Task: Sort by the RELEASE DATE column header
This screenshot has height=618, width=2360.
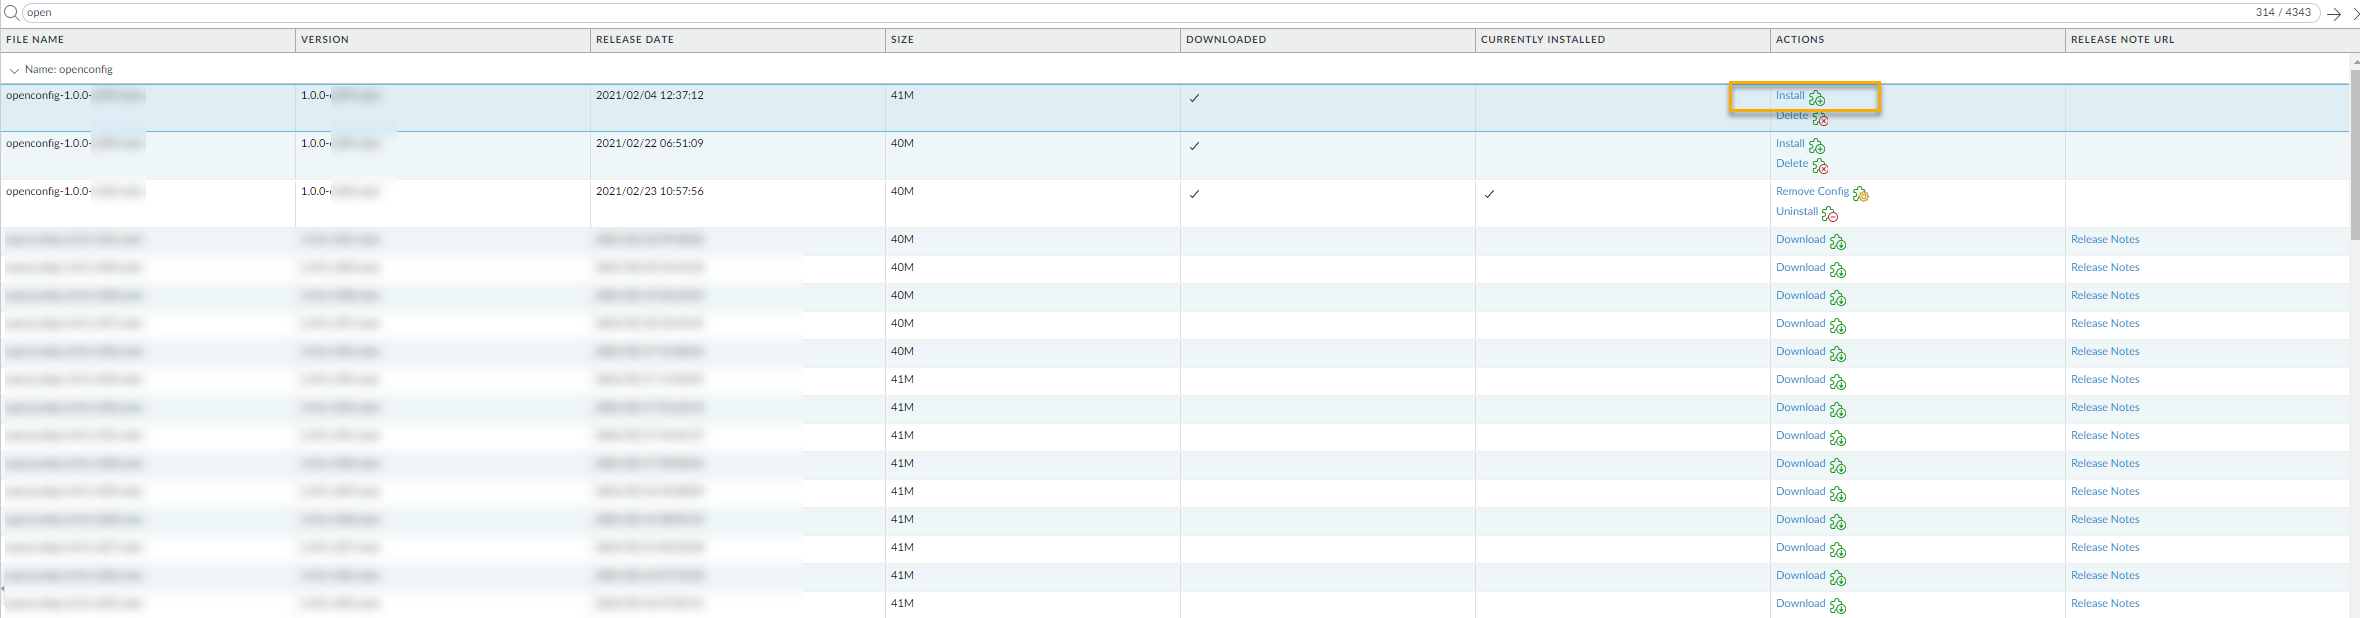Action: tap(737, 40)
